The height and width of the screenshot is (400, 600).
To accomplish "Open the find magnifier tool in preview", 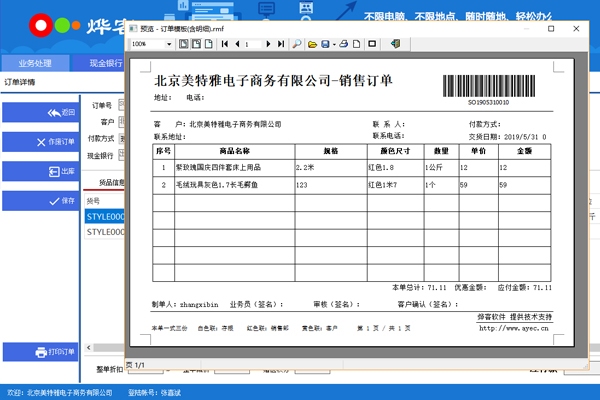I will 297,44.
